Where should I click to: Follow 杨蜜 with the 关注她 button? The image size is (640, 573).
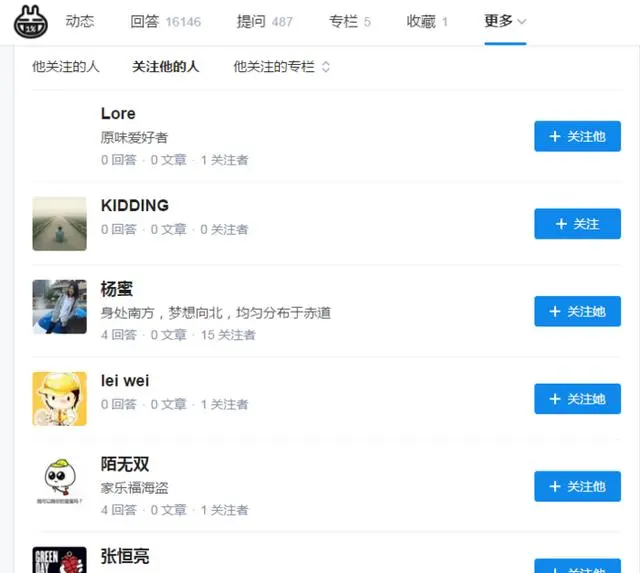(578, 311)
